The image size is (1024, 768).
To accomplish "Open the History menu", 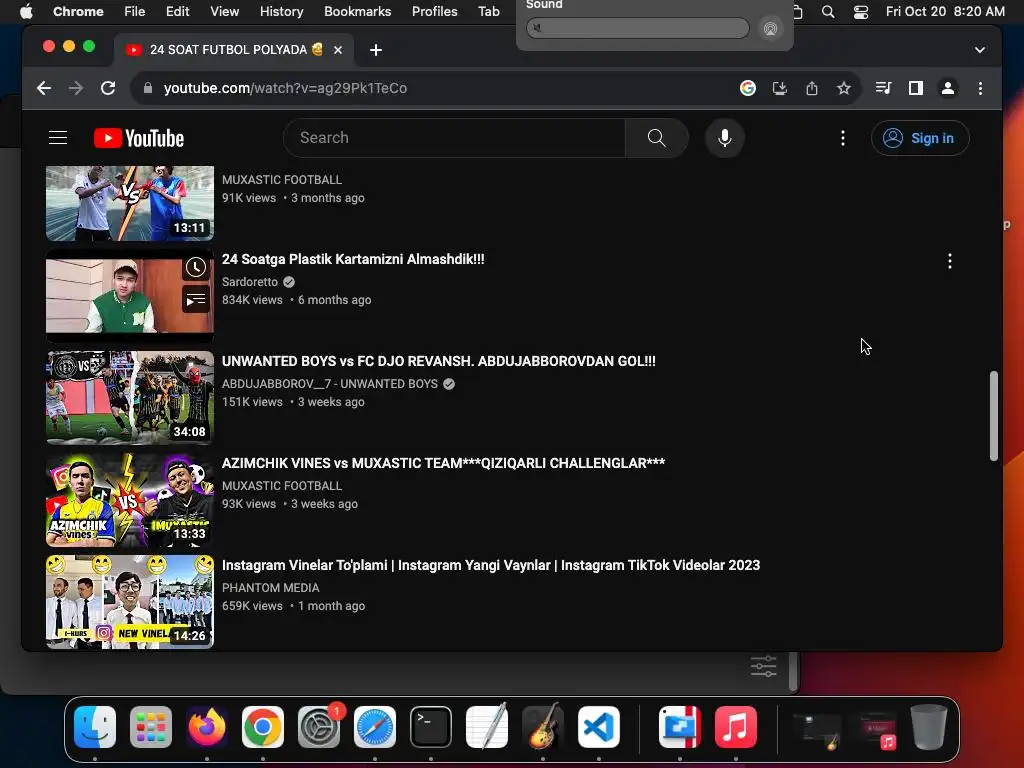I will 281,11.
